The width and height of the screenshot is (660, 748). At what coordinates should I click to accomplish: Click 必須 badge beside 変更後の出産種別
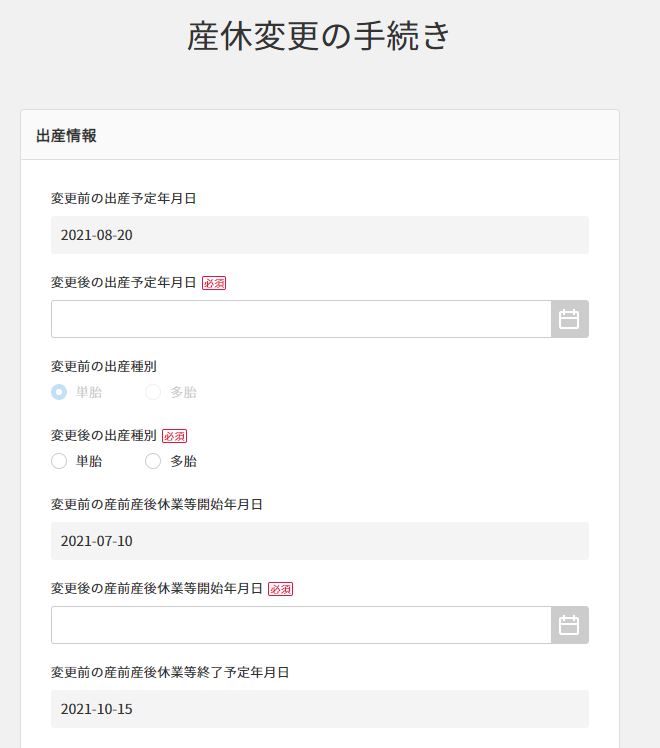pos(175,436)
